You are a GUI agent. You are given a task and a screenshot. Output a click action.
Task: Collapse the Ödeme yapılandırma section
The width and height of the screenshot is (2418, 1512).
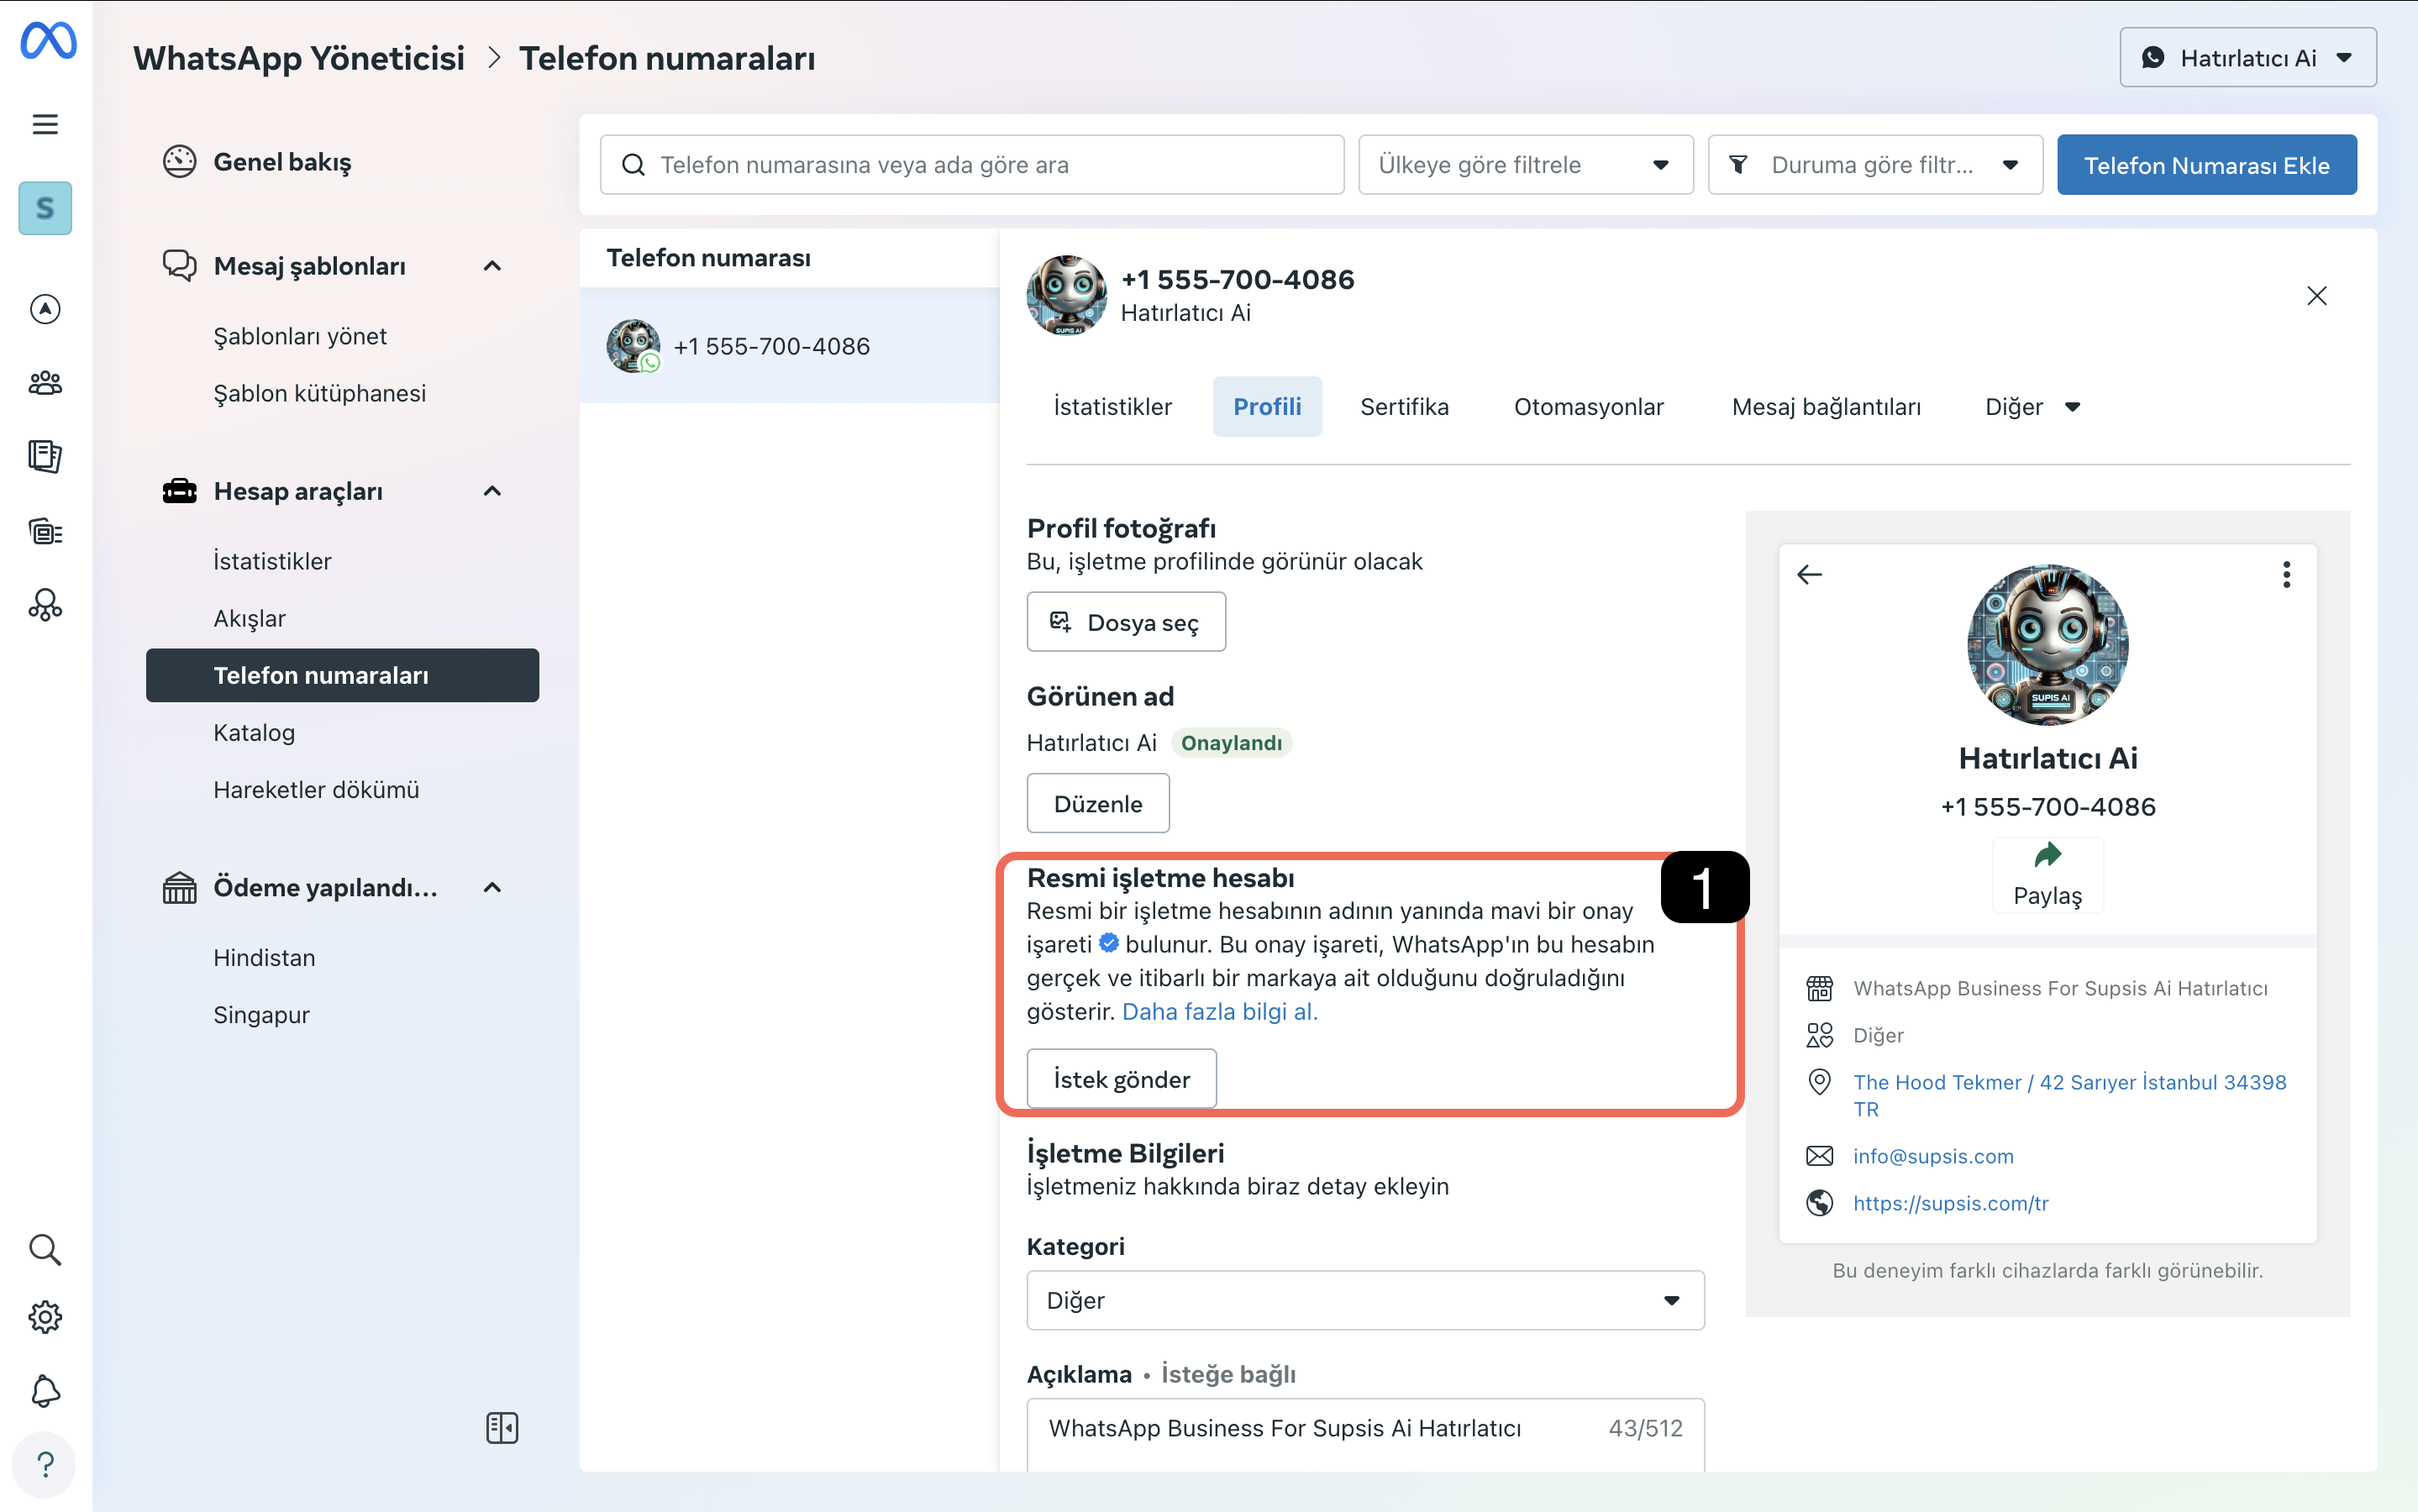(492, 888)
